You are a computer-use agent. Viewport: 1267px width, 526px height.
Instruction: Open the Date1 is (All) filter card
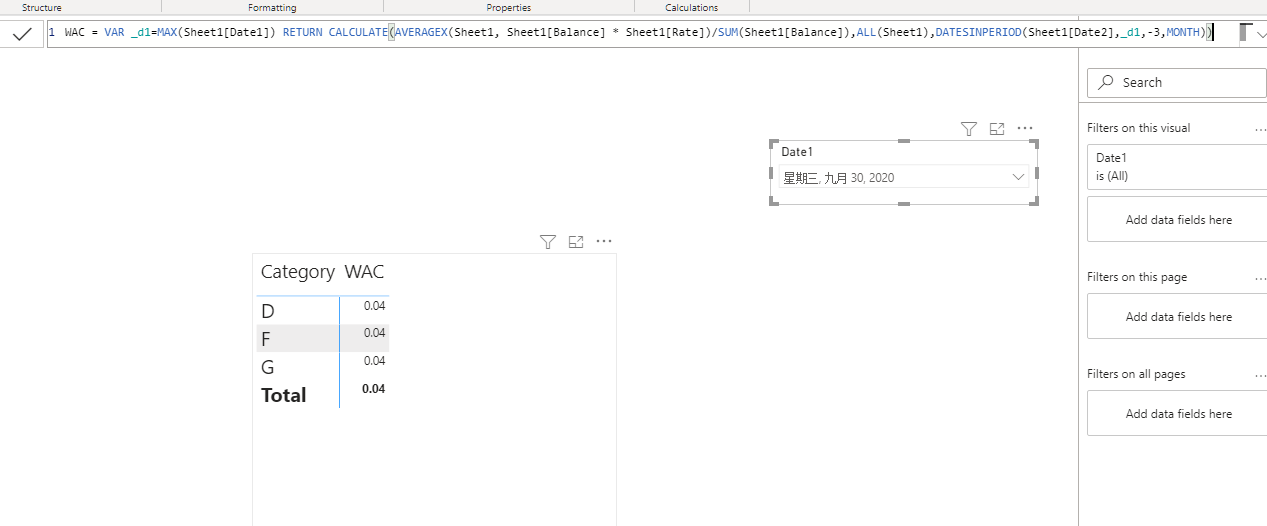tap(1177, 166)
